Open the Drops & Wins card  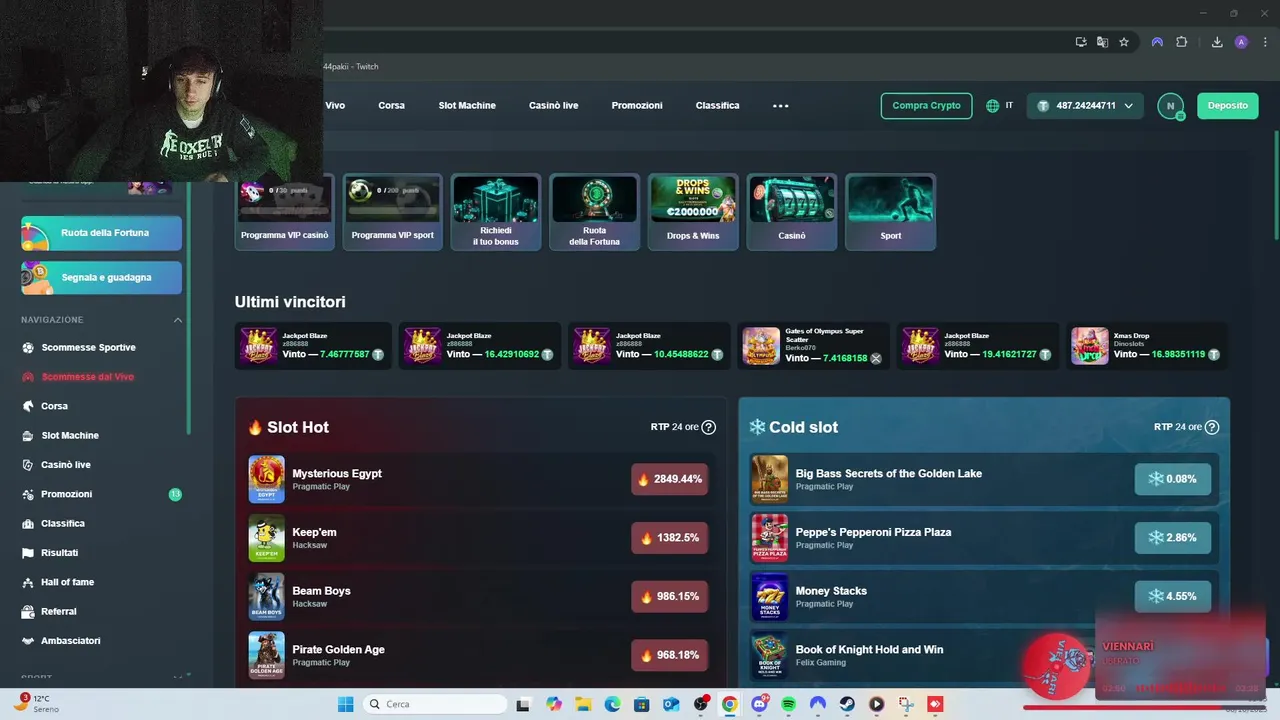693,212
